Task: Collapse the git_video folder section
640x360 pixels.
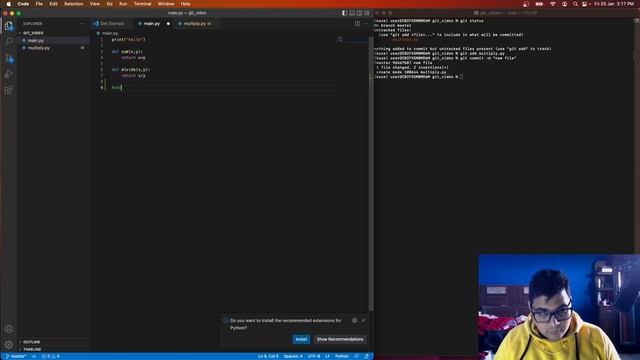Action: [33, 33]
